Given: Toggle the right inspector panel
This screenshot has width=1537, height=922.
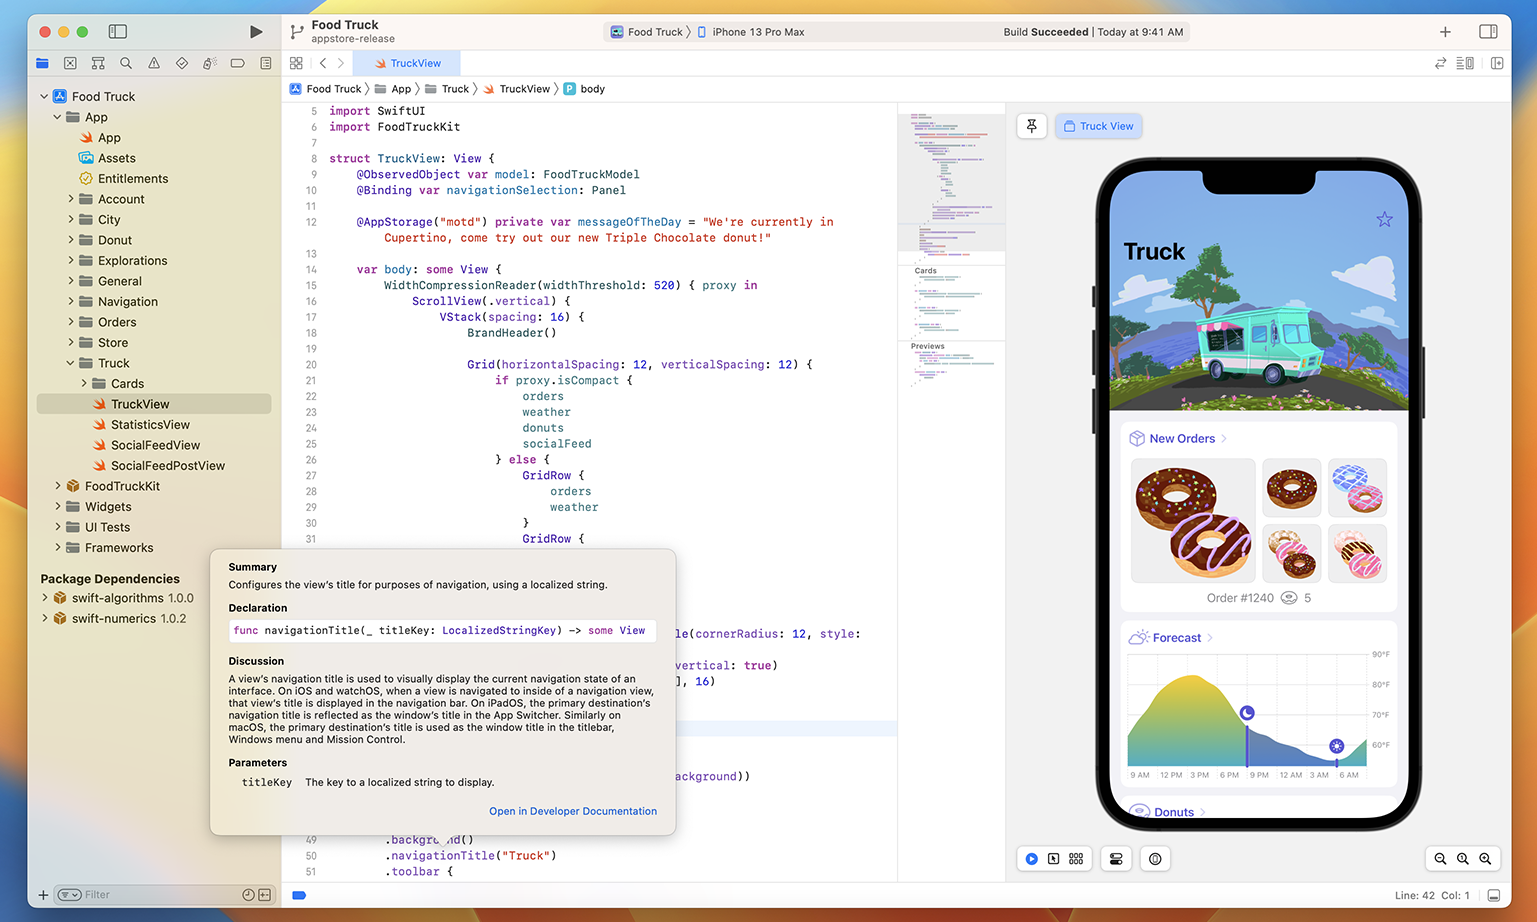Looking at the screenshot, I should coord(1488,32).
